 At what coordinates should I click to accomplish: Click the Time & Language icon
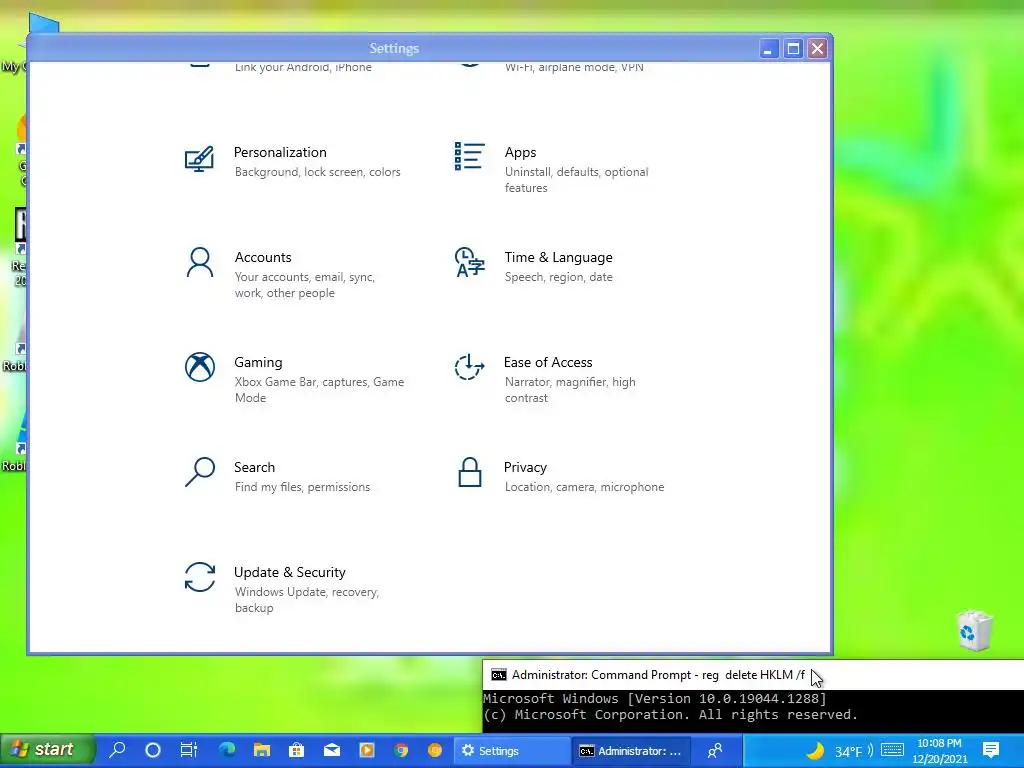[x=469, y=263]
